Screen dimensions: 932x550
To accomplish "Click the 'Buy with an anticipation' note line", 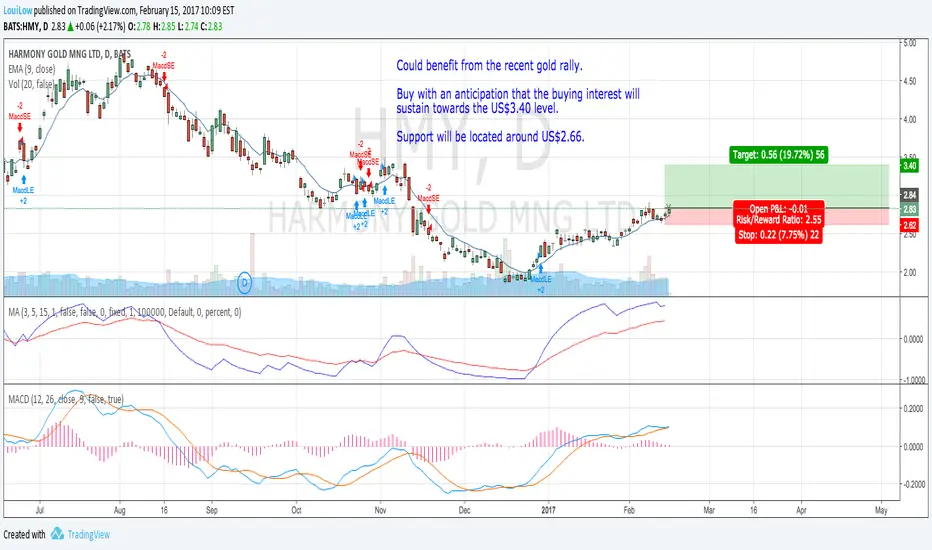I will point(518,94).
